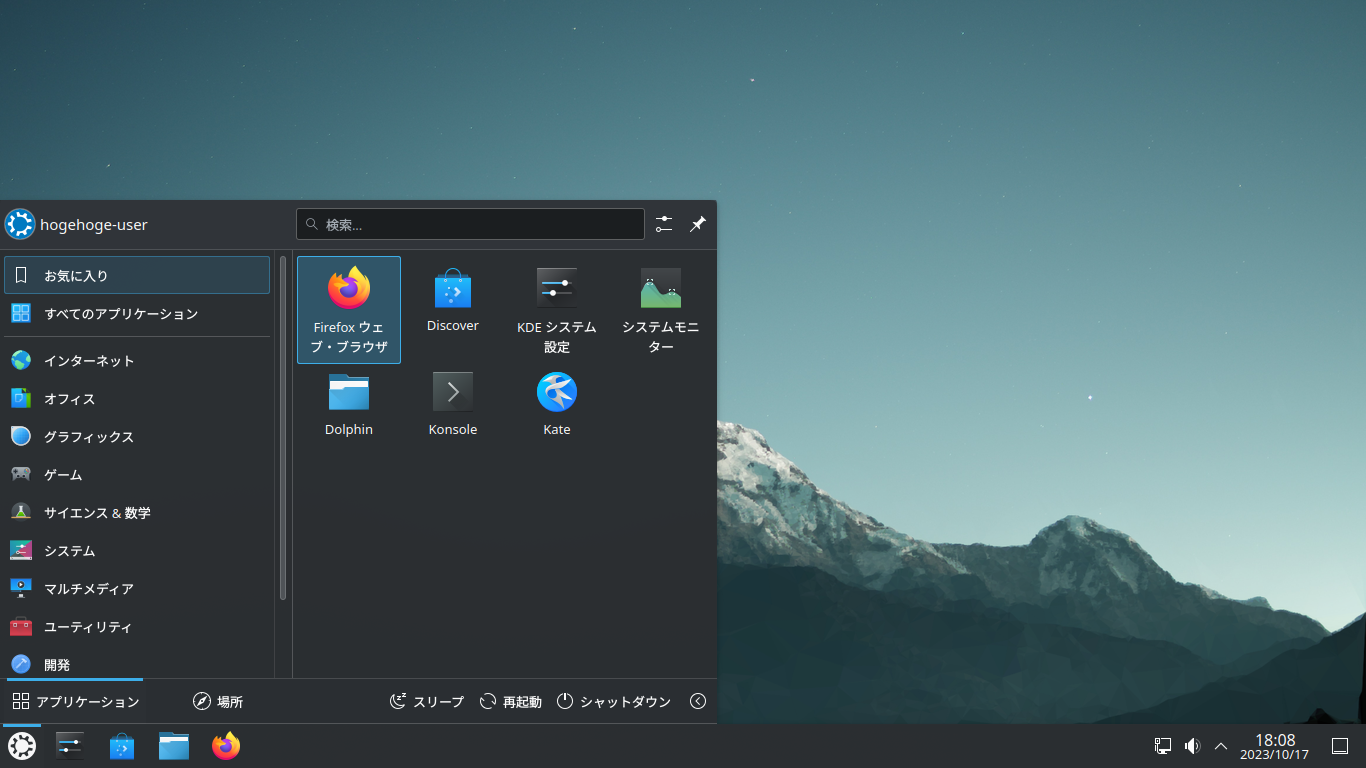Show hidden system tray icons
This screenshot has width=1366, height=768.
1221,746
